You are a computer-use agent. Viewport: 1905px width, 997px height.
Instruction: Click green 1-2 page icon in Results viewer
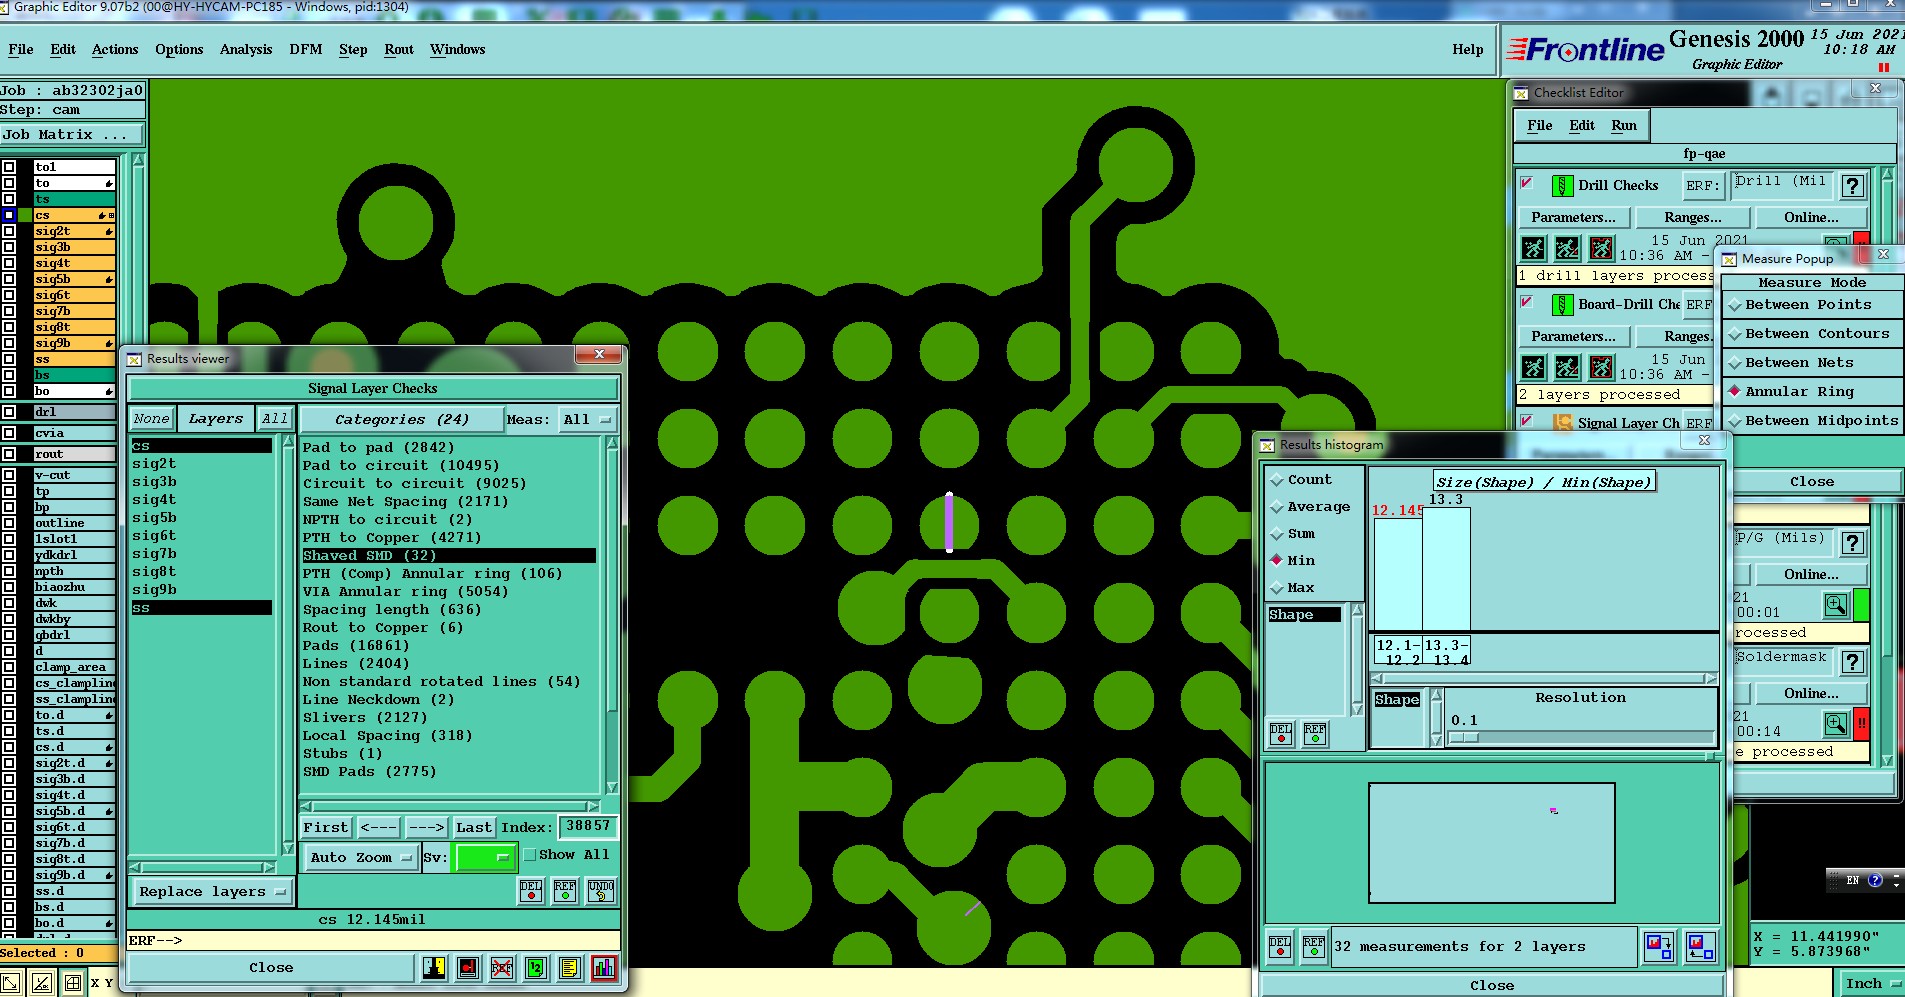click(536, 967)
